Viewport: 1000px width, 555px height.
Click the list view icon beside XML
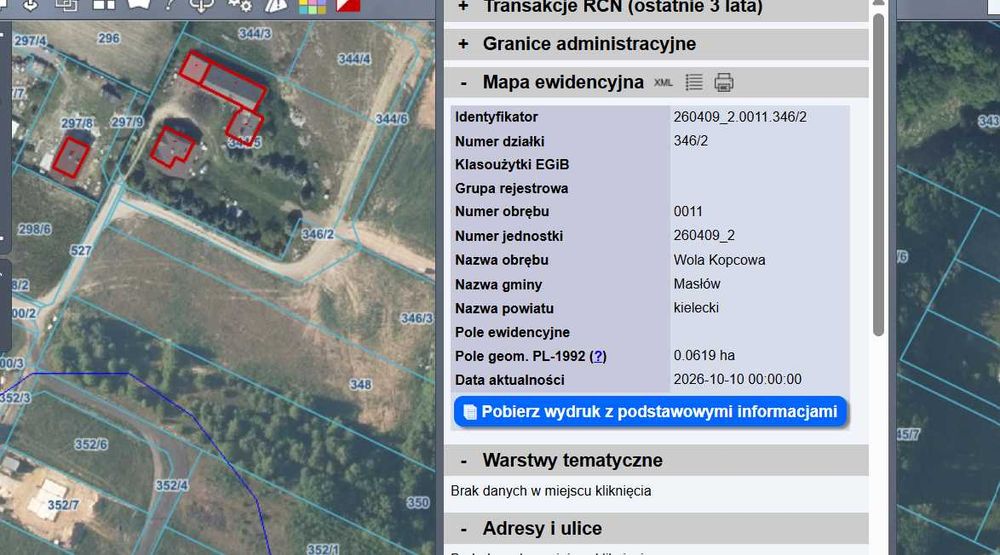tap(694, 82)
